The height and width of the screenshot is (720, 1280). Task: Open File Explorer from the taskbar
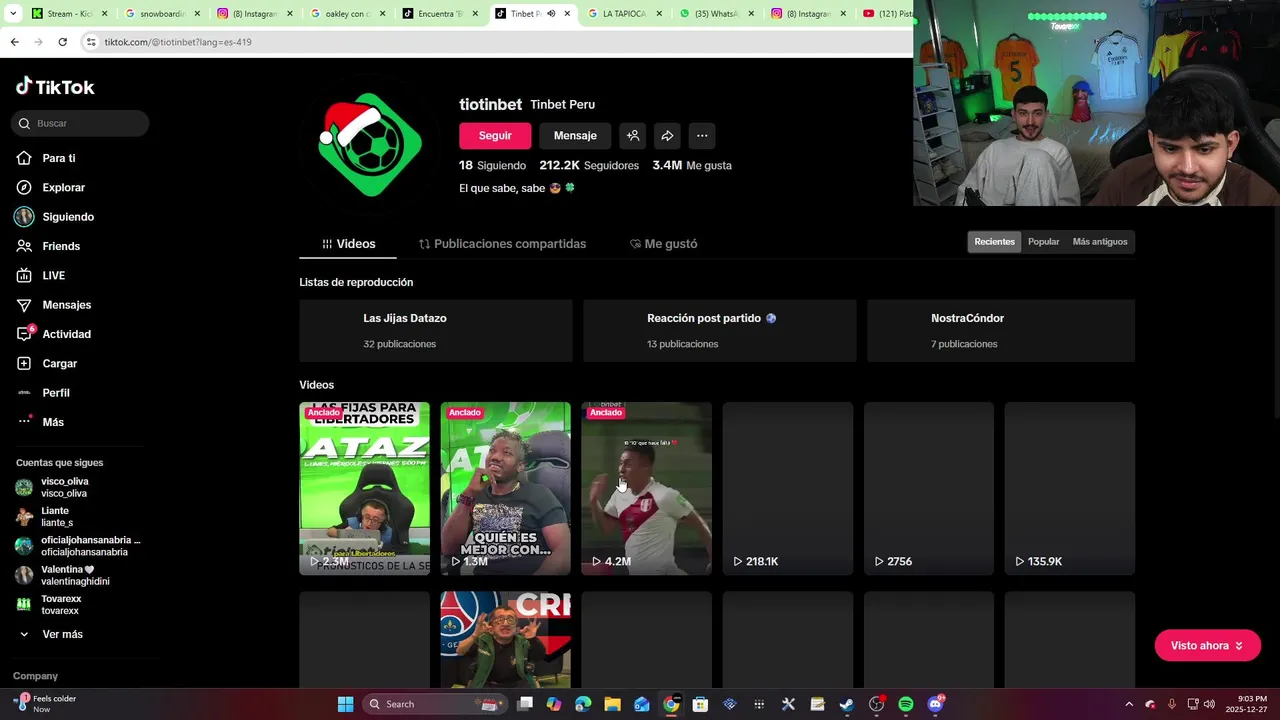[612, 704]
